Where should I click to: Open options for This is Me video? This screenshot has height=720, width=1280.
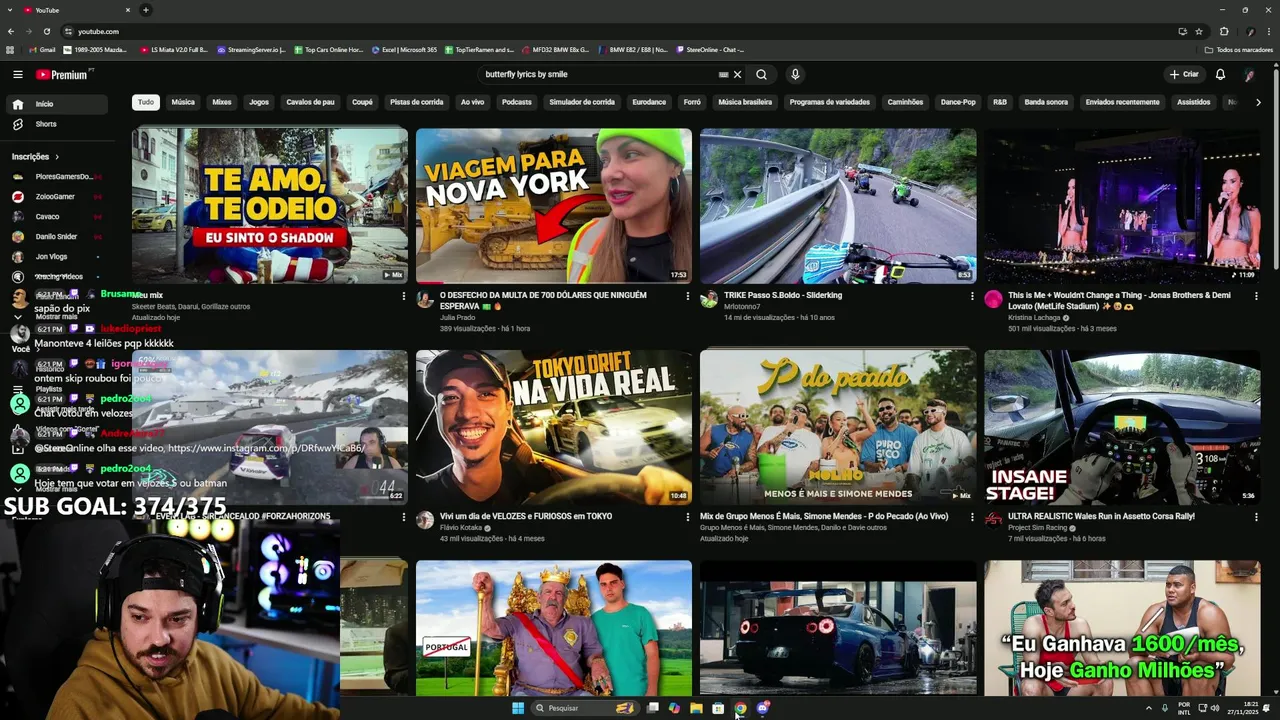pyautogui.click(x=1255, y=296)
